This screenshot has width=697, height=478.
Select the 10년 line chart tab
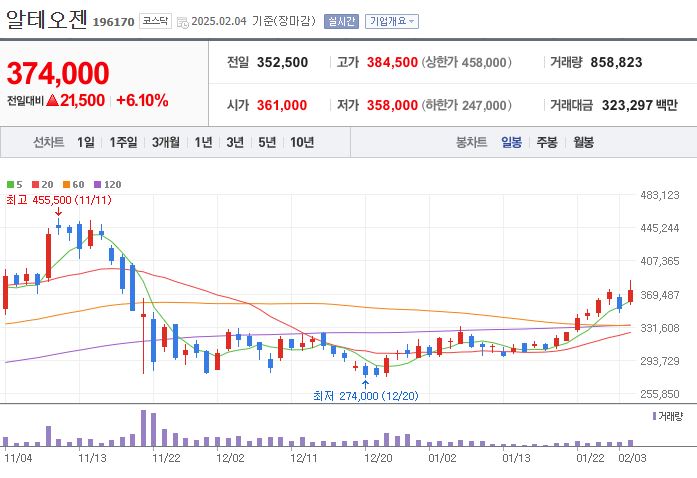pyautogui.click(x=302, y=142)
